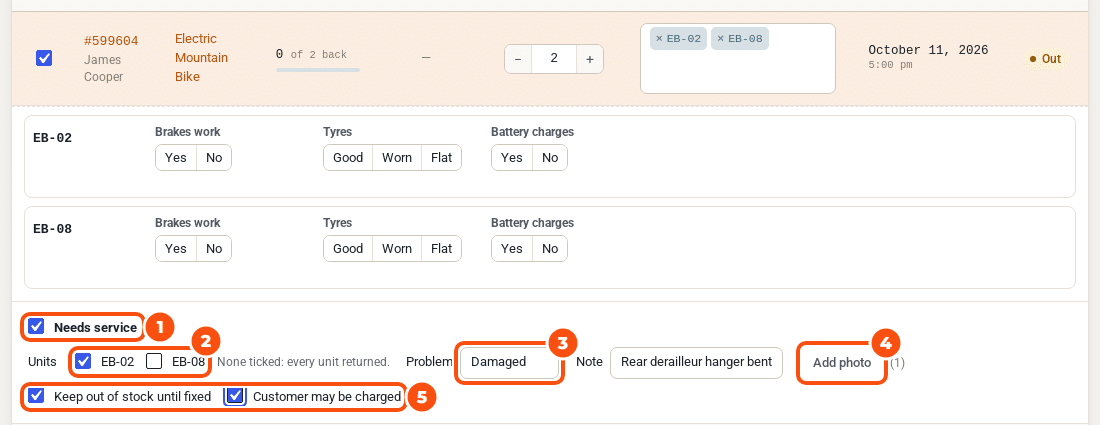Open the Problem dropdown showing Damaged
This screenshot has width=1100, height=425.
pyautogui.click(x=510, y=363)
